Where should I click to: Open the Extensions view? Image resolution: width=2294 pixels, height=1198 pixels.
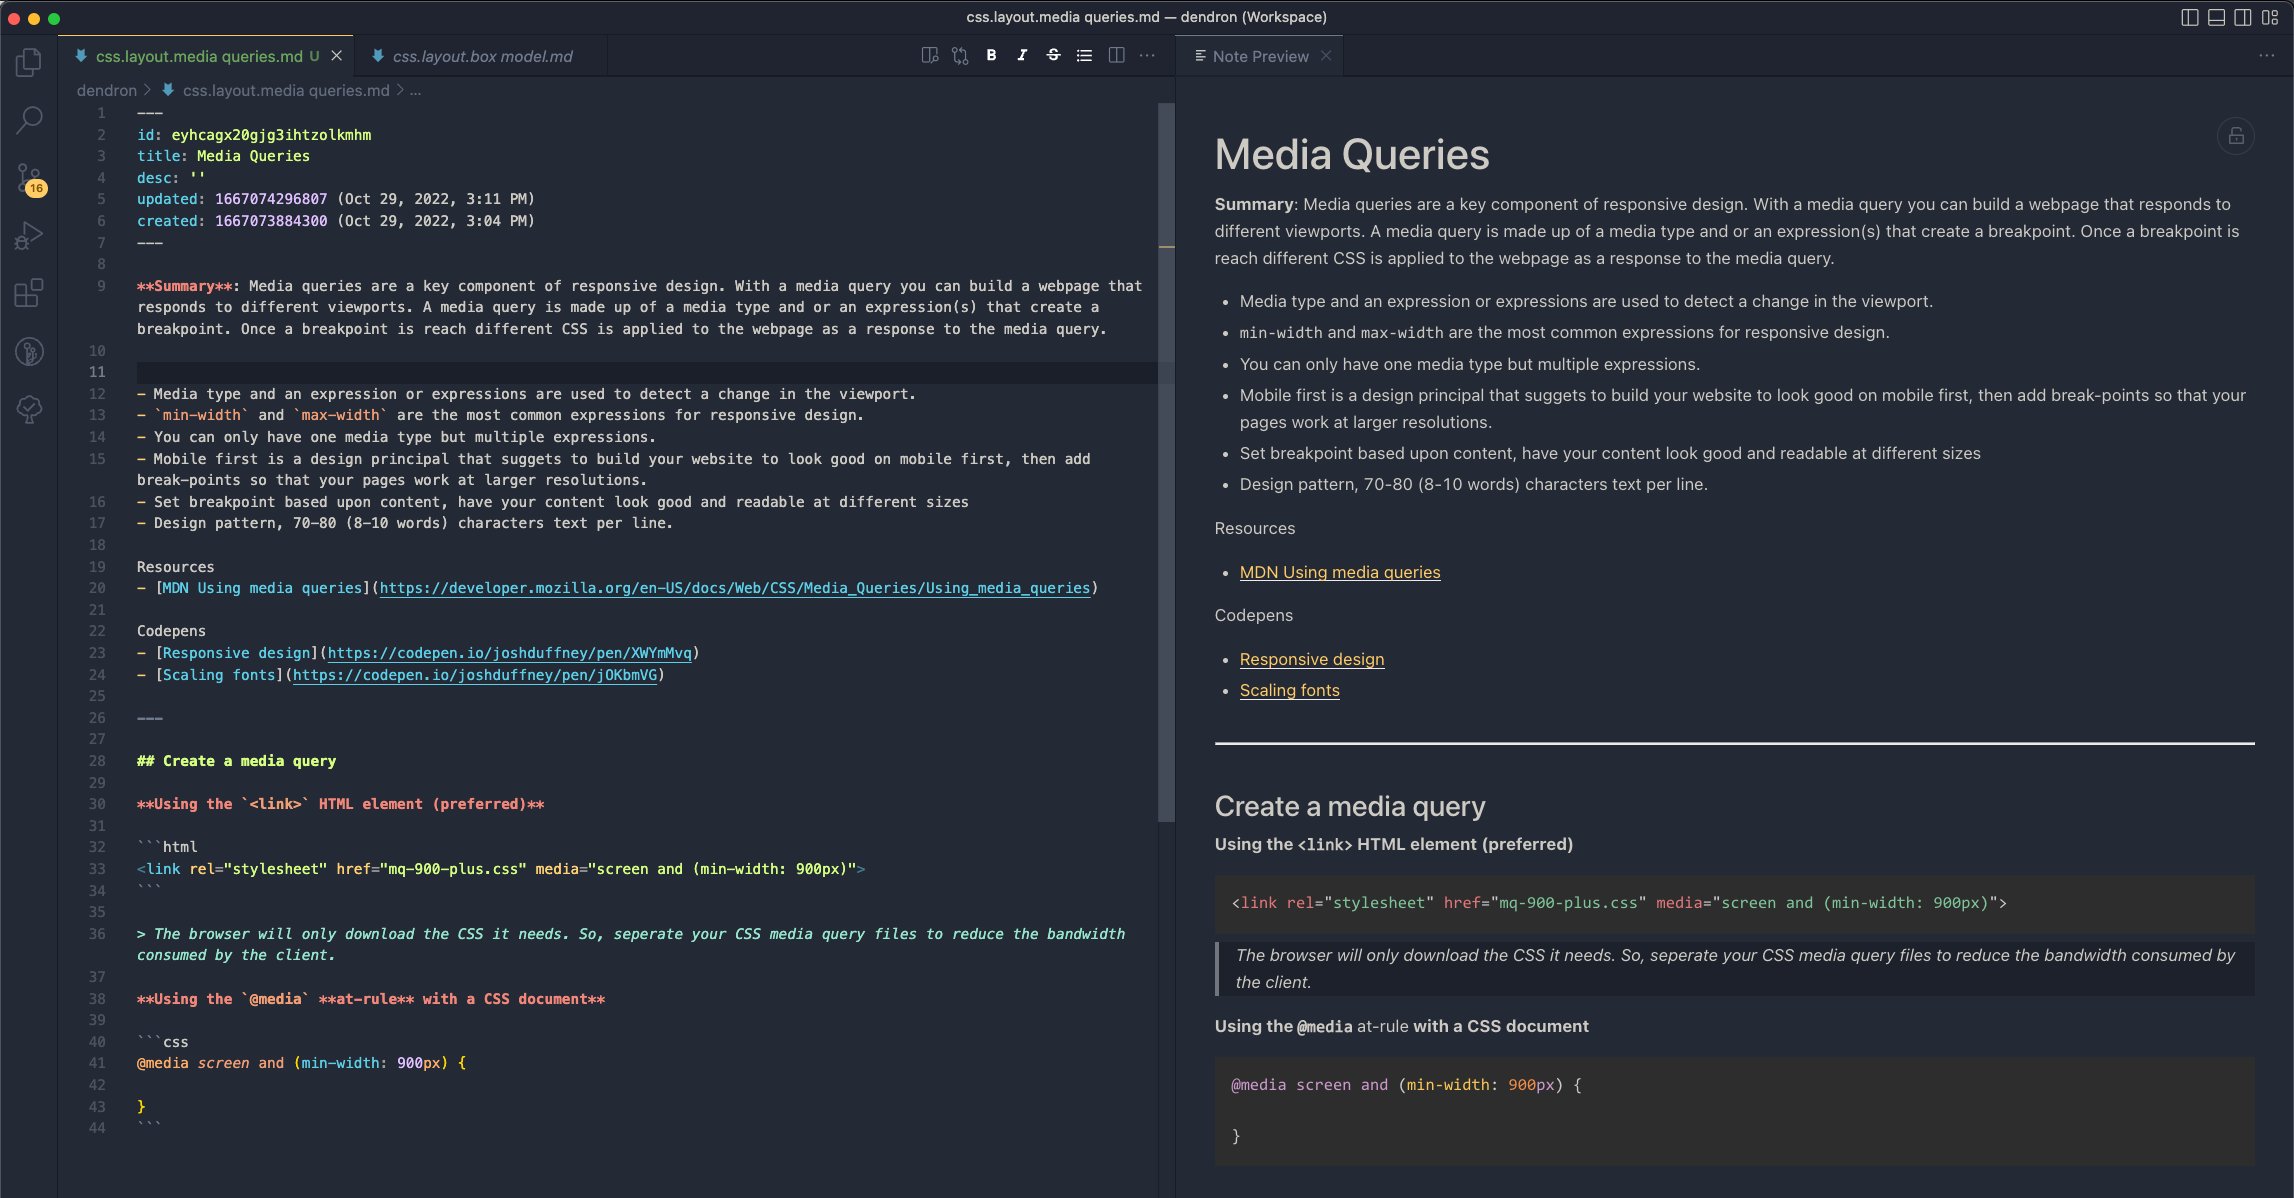tap(29, 293)
